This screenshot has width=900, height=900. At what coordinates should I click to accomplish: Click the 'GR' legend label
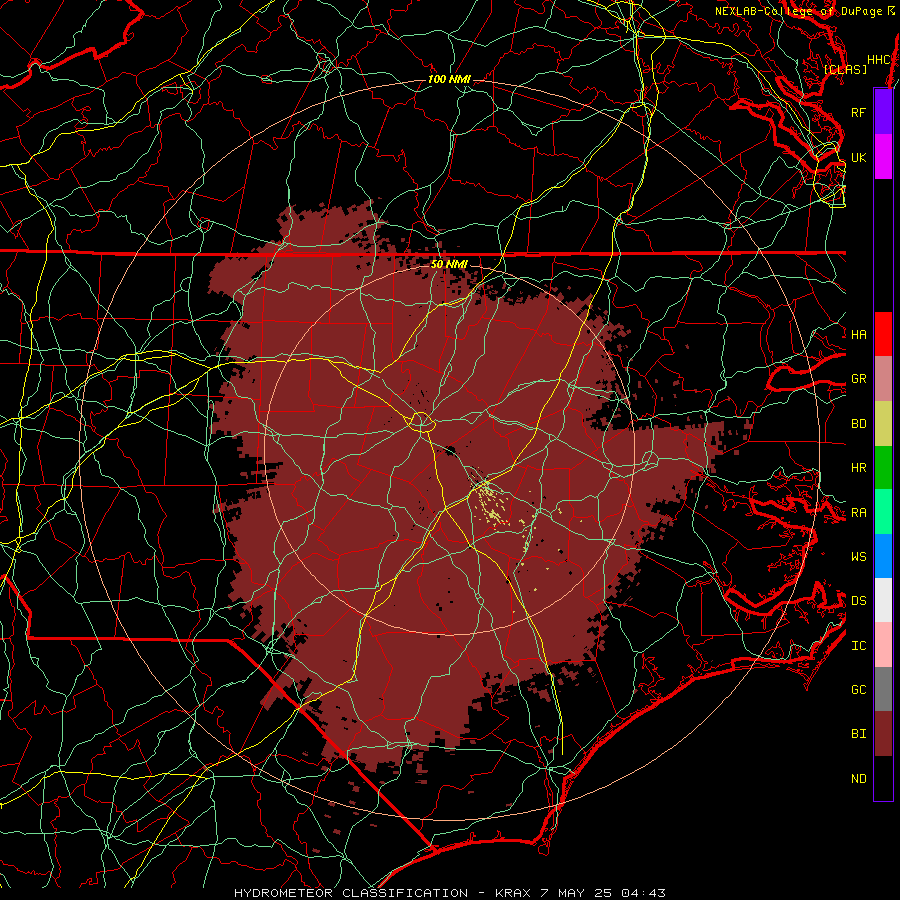tap(858, 379)
